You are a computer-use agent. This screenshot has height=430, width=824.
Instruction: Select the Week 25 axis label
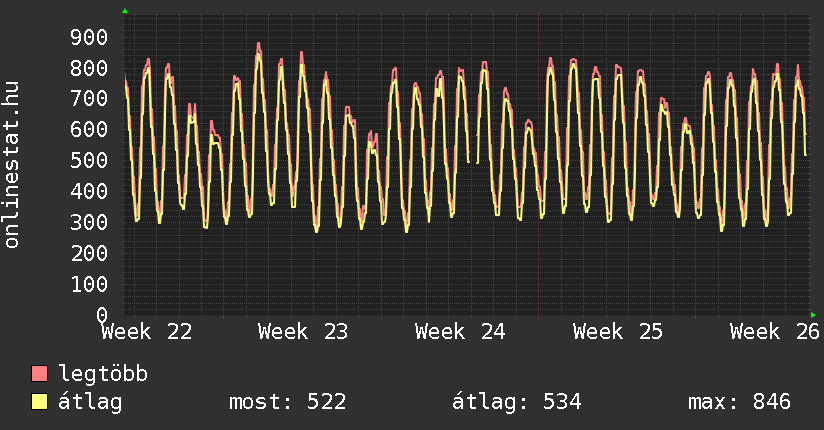point(618,332)
